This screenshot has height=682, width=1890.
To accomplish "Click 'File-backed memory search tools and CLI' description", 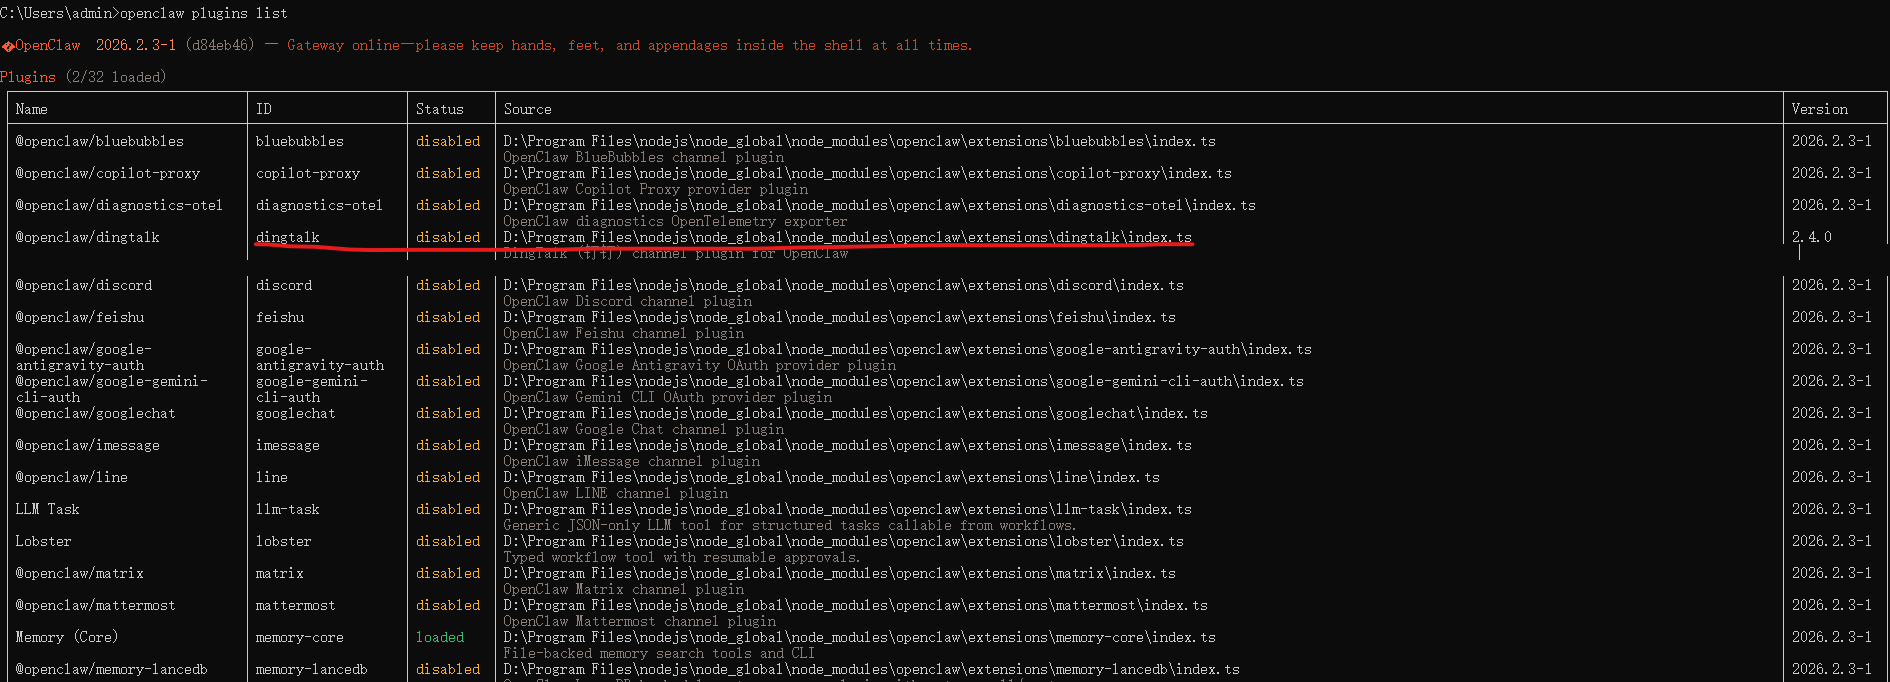I will [x=660, y=653].
